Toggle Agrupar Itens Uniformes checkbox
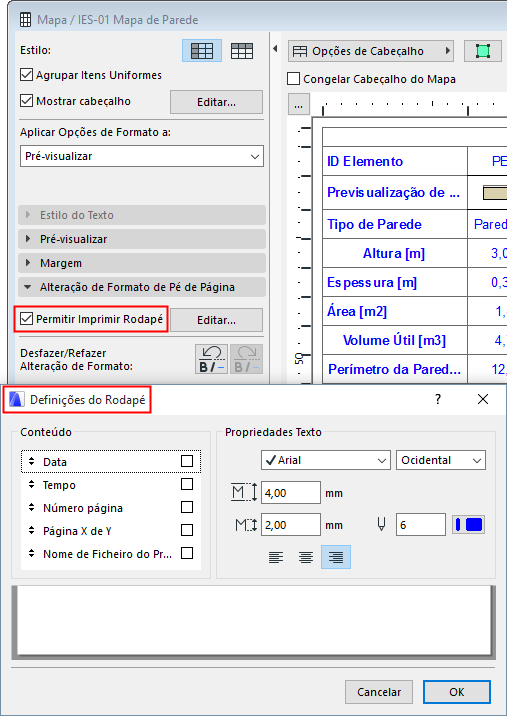 pyautogui.click(x=26, y=74)
